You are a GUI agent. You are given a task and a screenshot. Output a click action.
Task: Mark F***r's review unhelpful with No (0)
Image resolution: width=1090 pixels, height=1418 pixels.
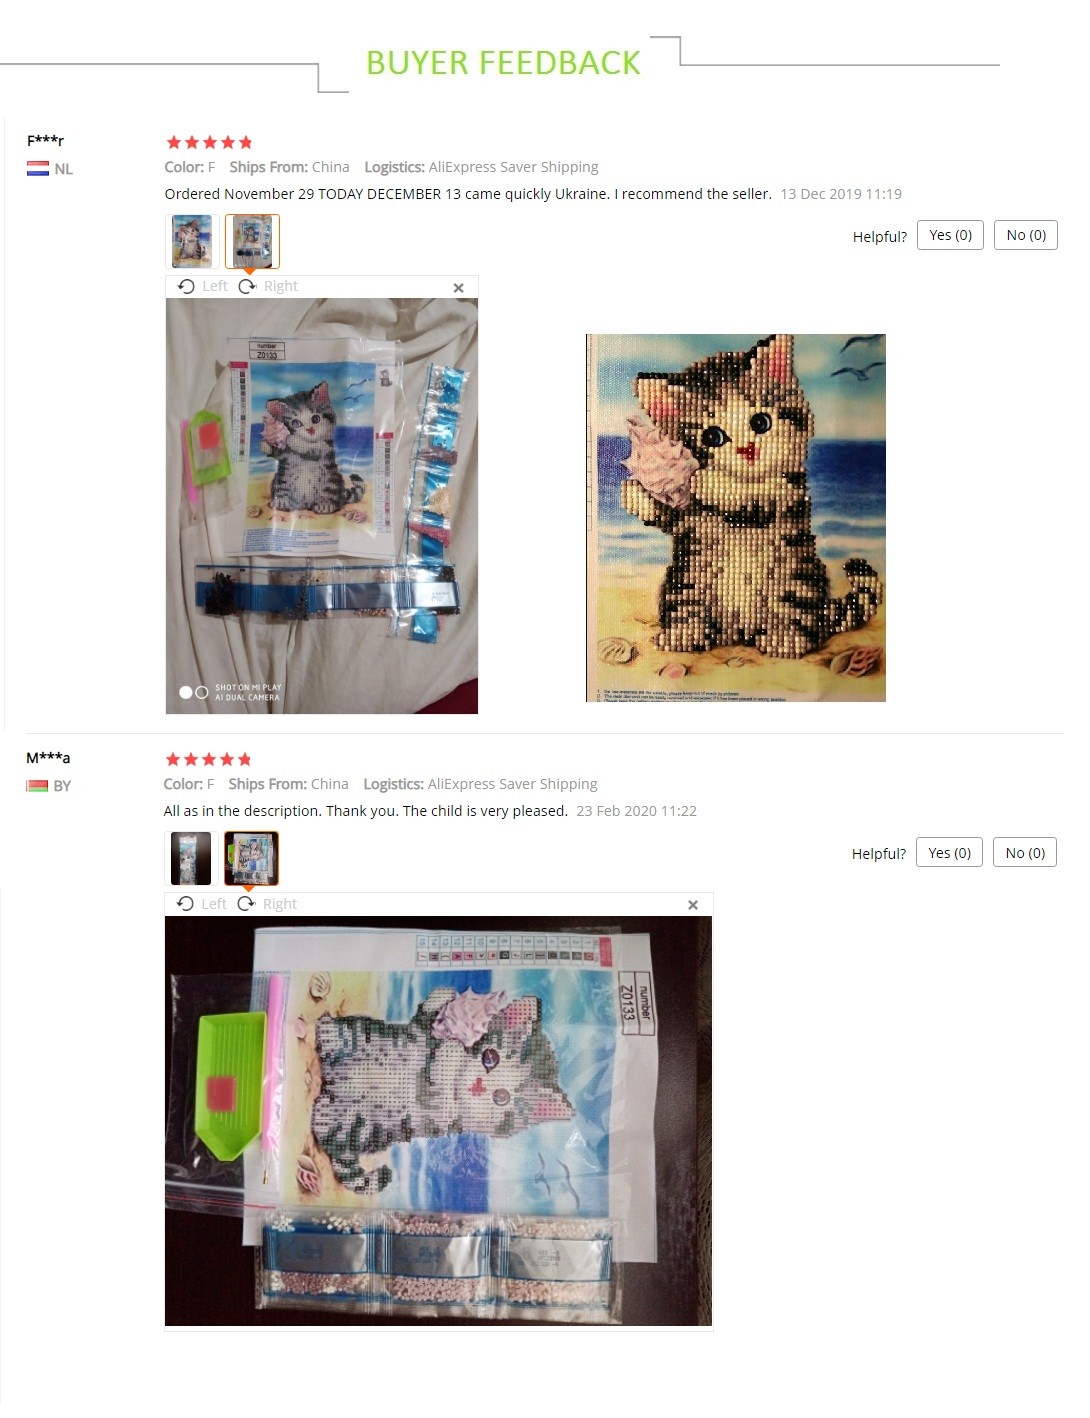[1026, 235]
